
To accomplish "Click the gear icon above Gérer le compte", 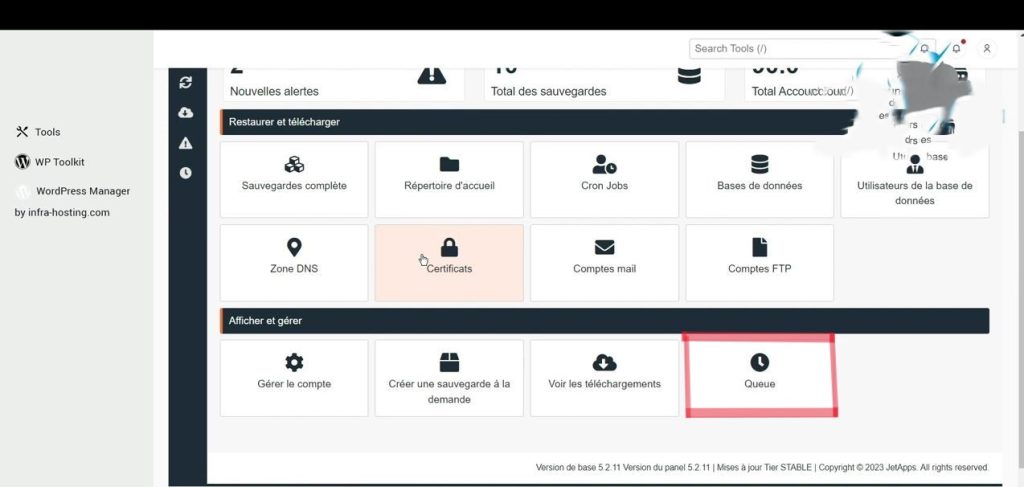I will pyautogui.click(x=294, y=362).
